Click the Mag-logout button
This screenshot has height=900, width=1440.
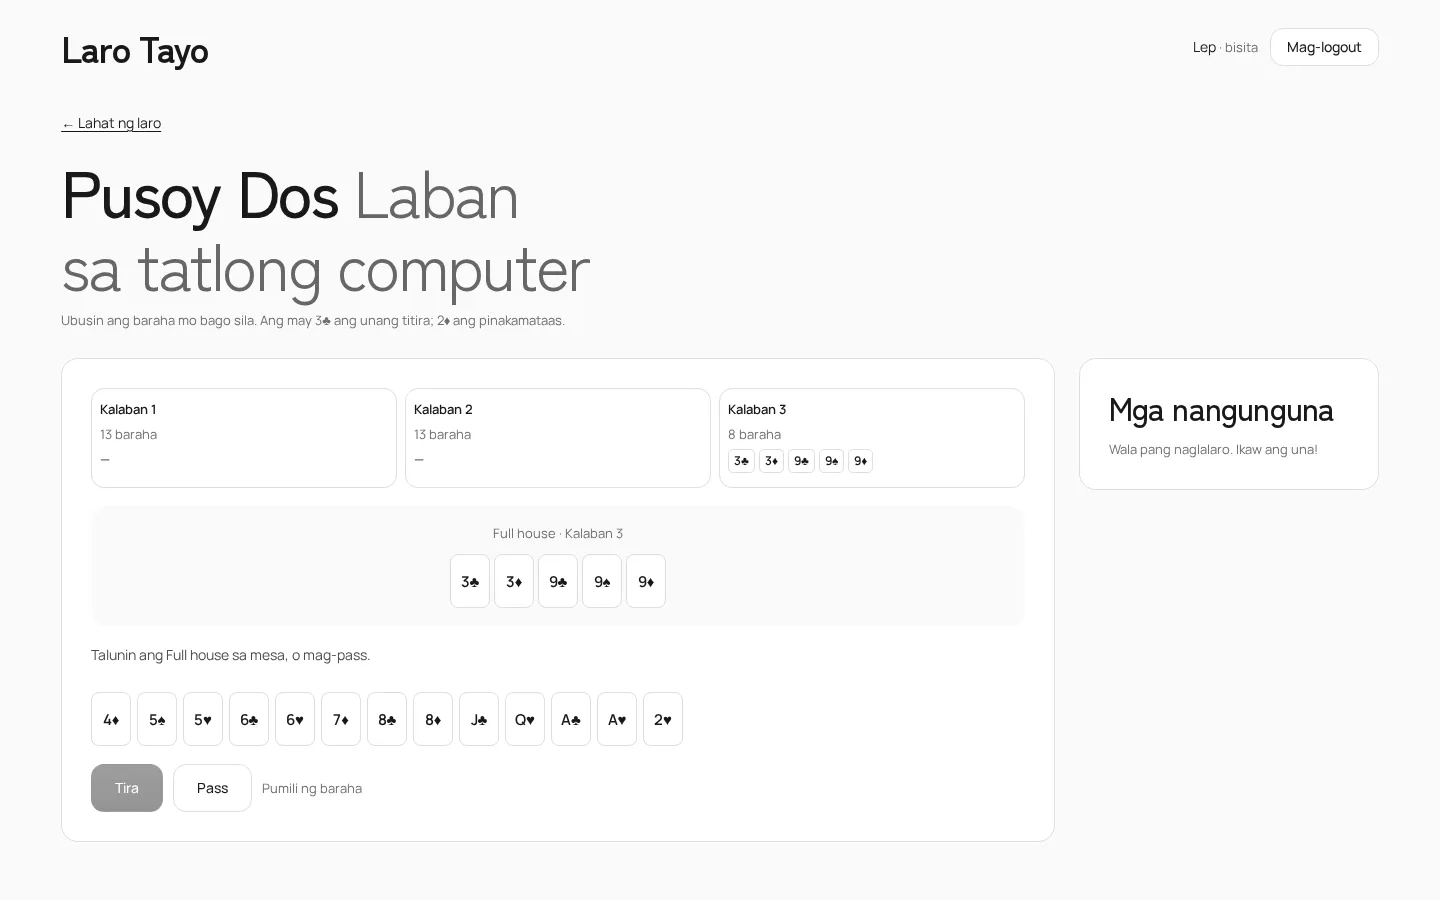pyautogui.click(x=1324, y=47)
